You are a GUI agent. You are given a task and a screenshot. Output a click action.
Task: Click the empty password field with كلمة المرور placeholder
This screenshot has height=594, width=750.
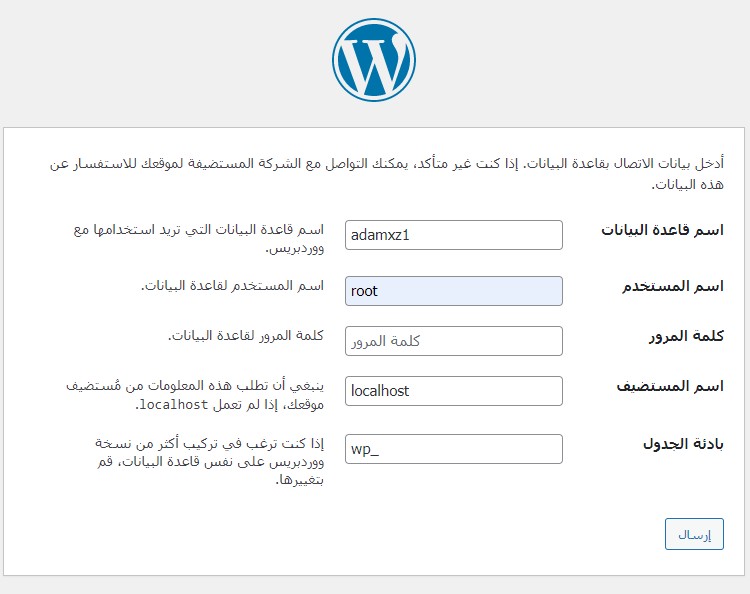point(453,341)
